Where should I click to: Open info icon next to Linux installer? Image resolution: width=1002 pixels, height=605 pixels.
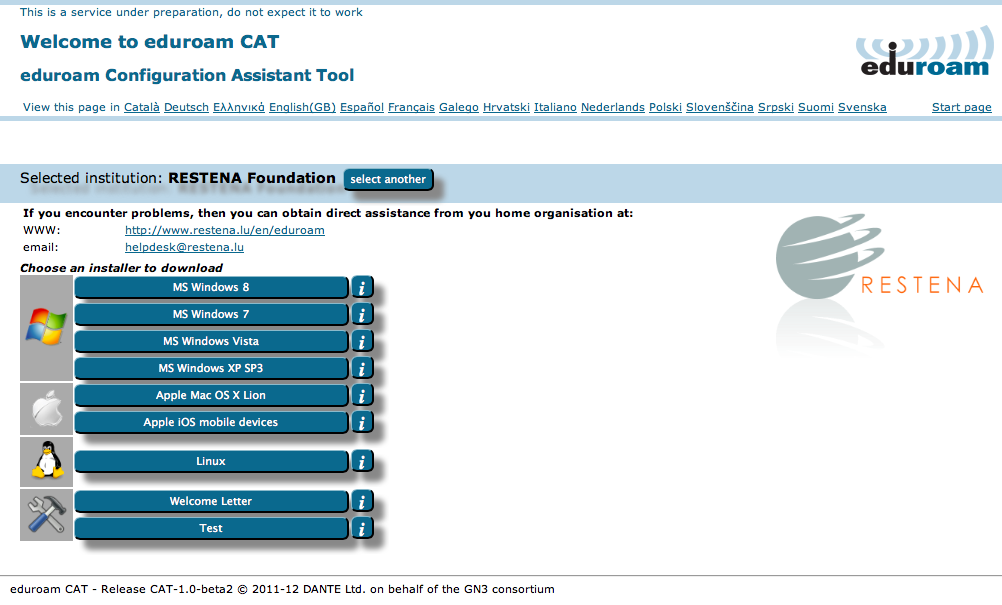pyautogui.click(x=361, y=462)
